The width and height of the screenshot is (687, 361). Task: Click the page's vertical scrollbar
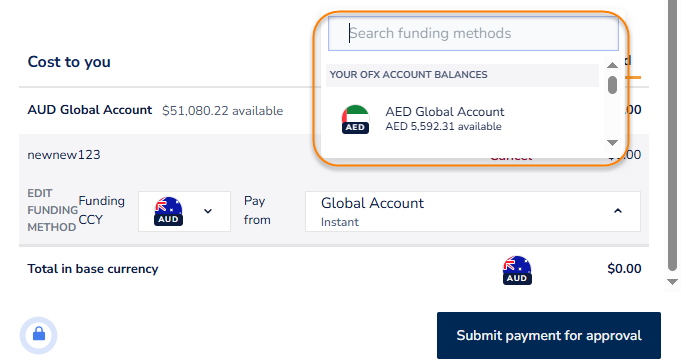point(672,136)
